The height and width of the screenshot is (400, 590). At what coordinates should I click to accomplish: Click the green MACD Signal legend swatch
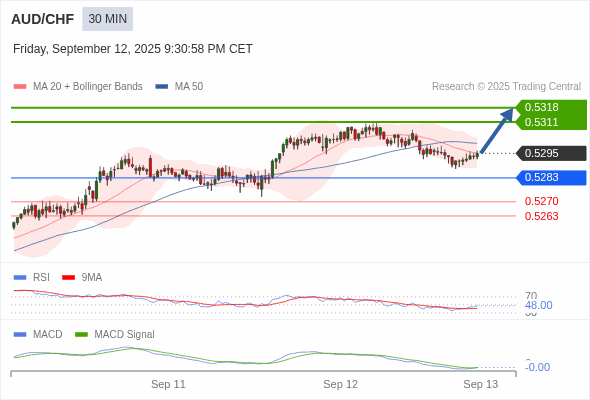(x=81, y=335)
